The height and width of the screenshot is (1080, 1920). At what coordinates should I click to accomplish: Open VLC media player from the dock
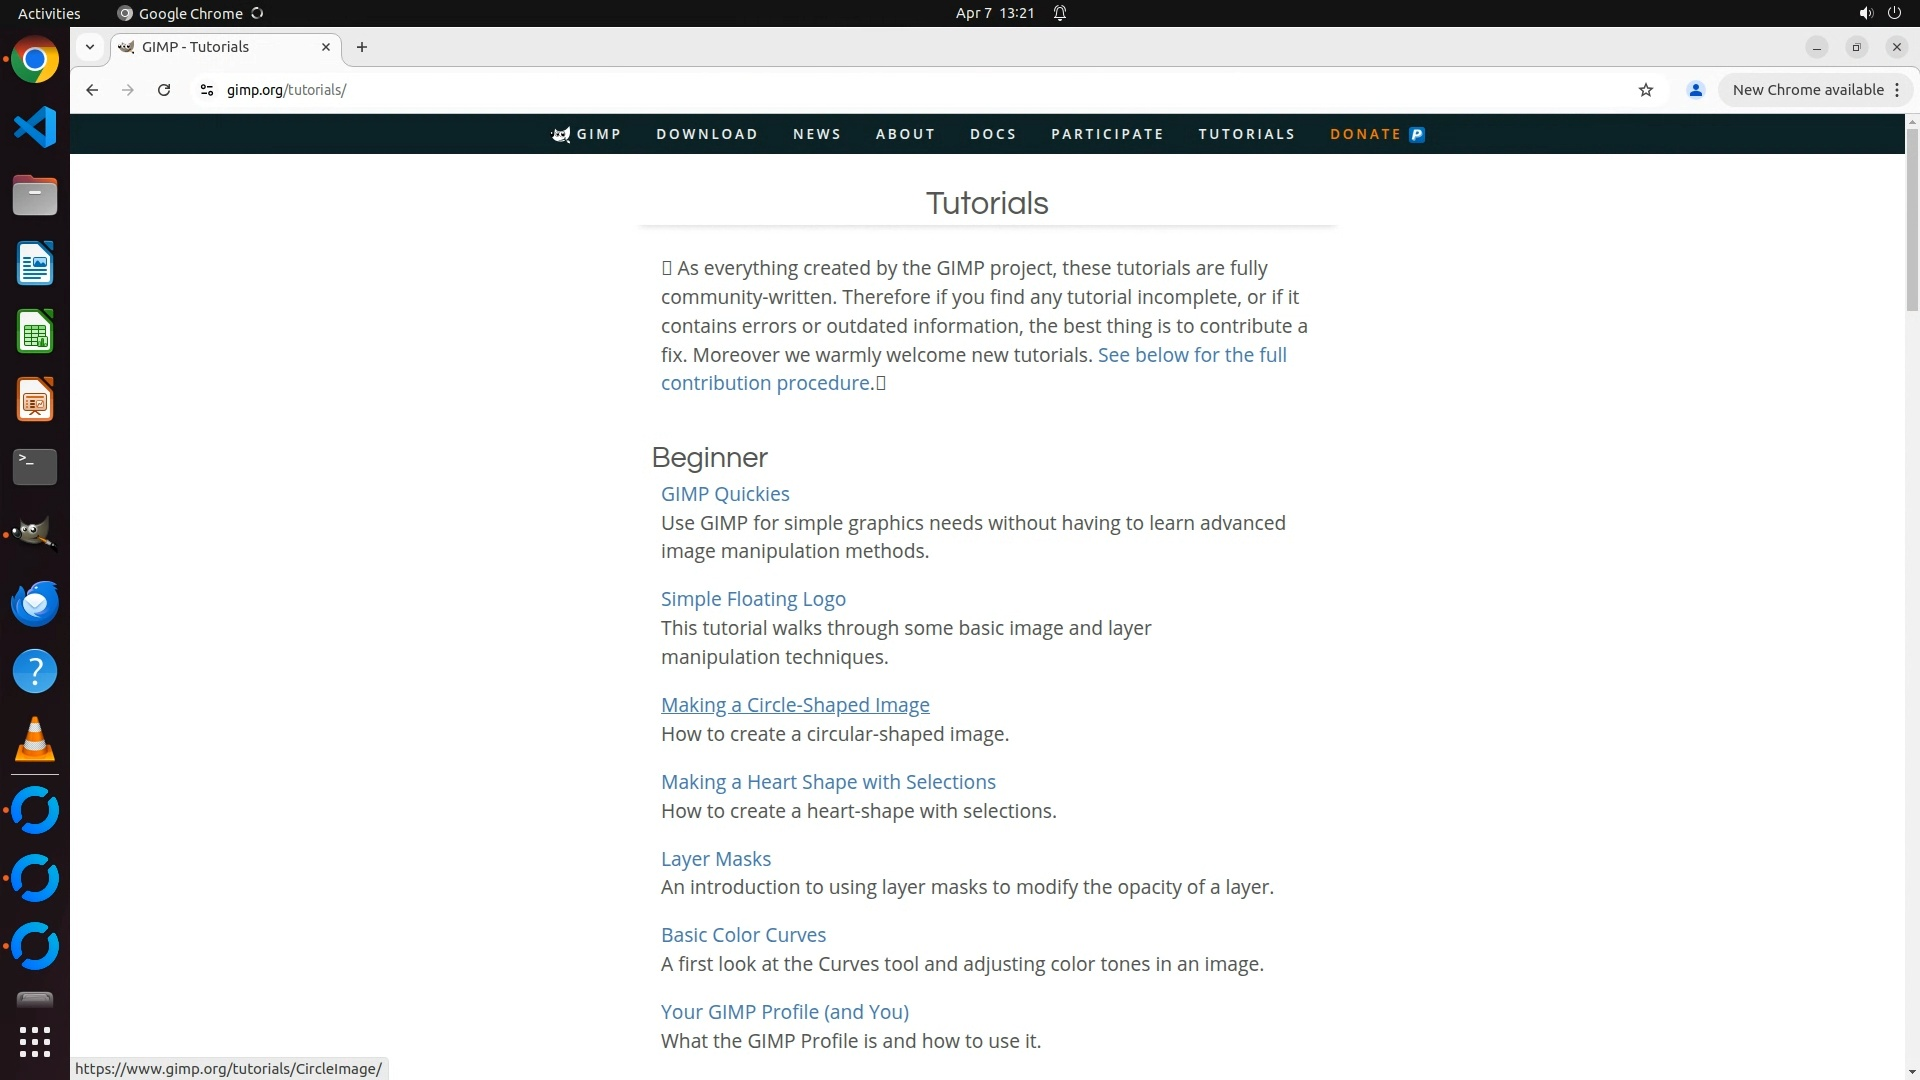34,740
